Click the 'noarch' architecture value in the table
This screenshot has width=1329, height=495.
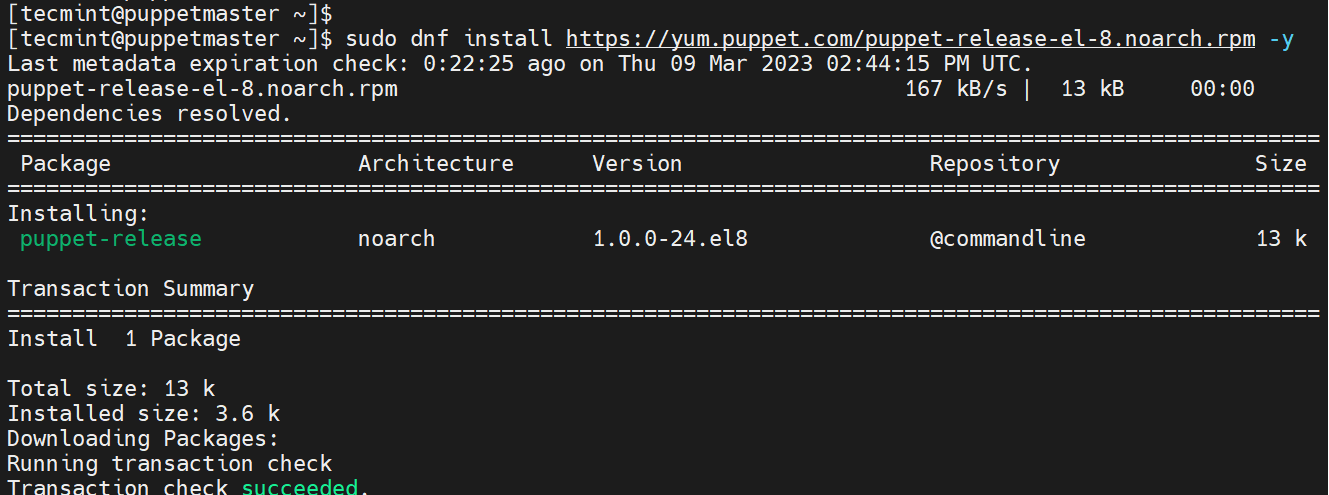click(397, 239)
